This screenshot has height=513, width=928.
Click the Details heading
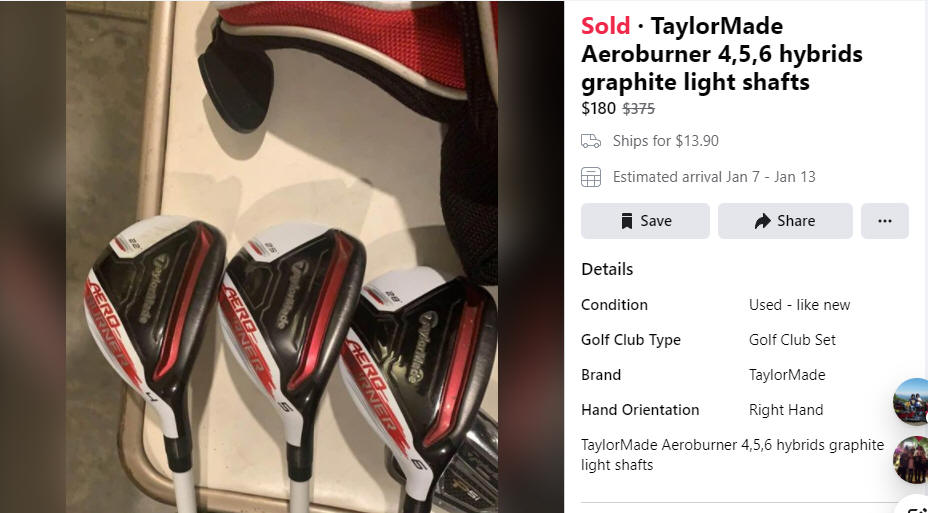click(607, 269)
